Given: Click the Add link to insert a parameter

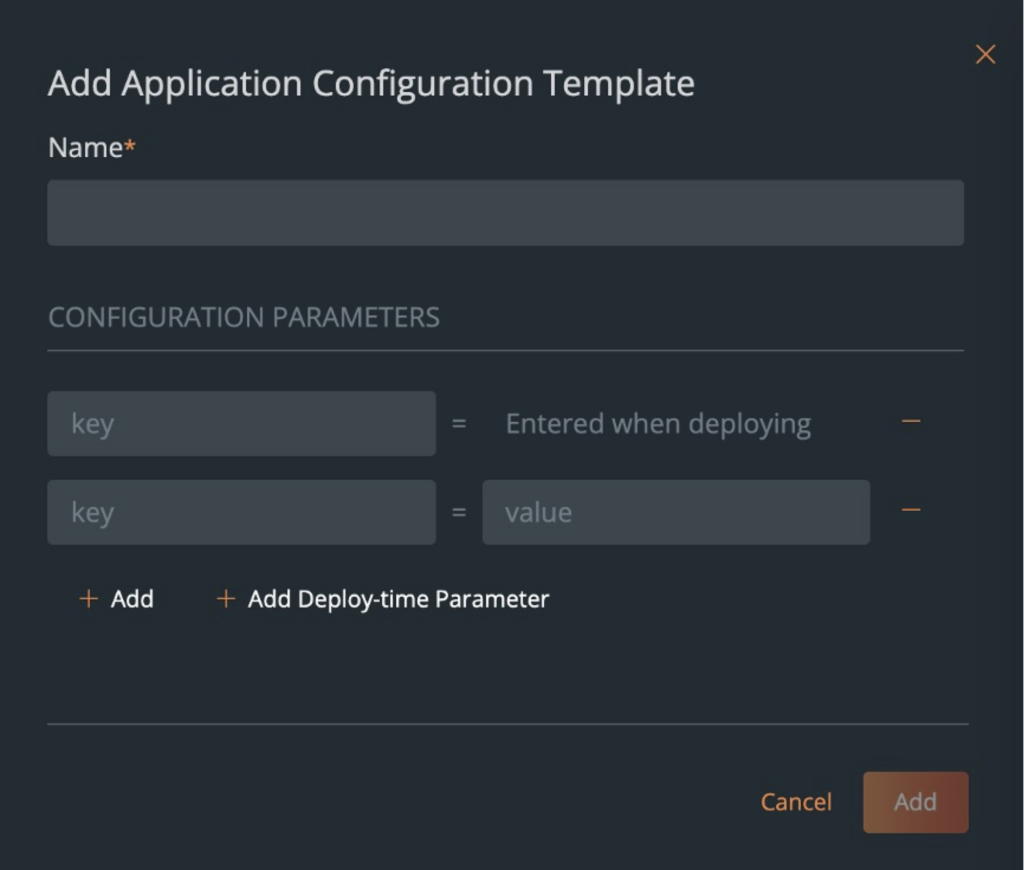Looking at the screenshot, I should click(x=131, y=598).
